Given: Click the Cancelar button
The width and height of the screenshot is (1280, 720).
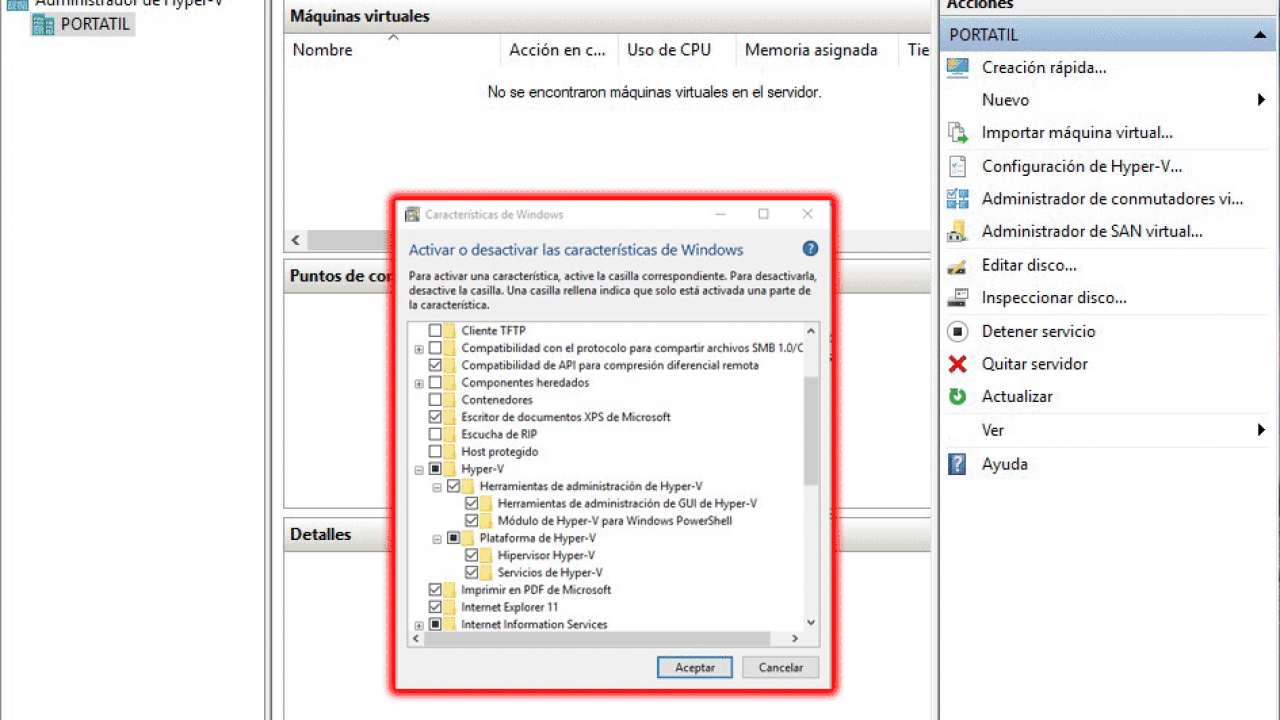Looking at the screenshot, I should [781, 667].
